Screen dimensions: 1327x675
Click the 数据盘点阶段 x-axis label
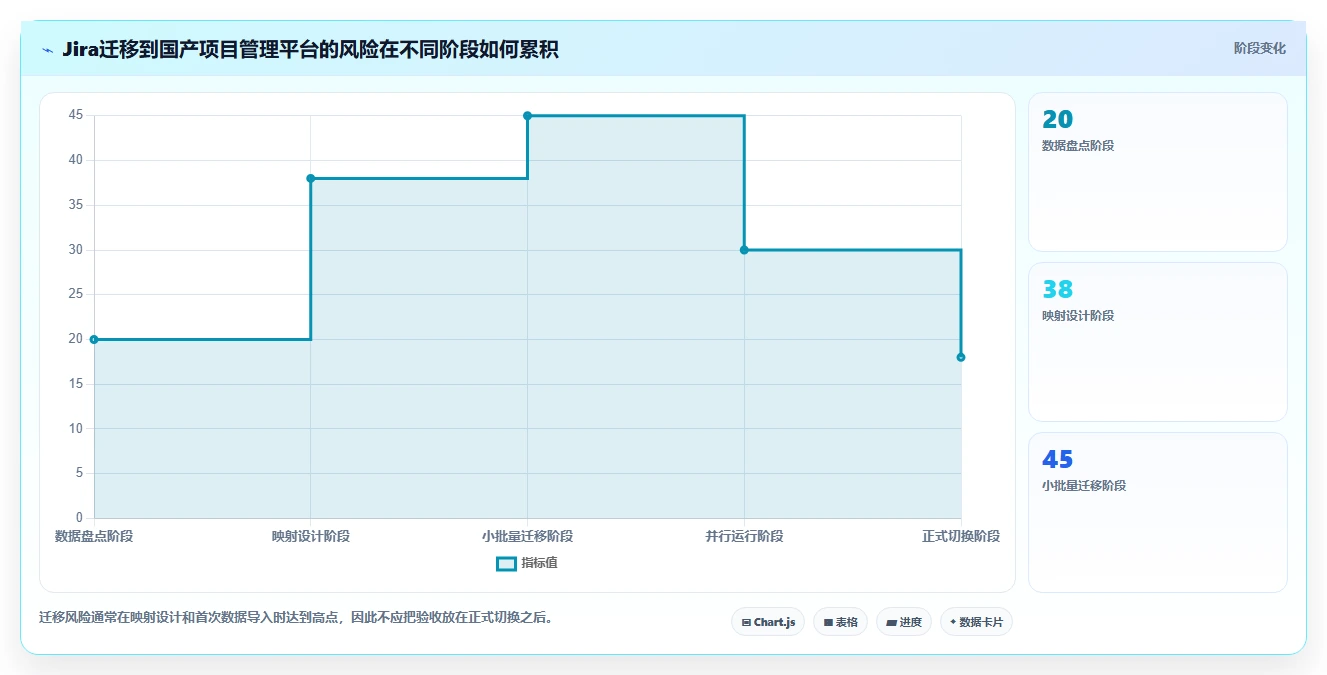94,536
